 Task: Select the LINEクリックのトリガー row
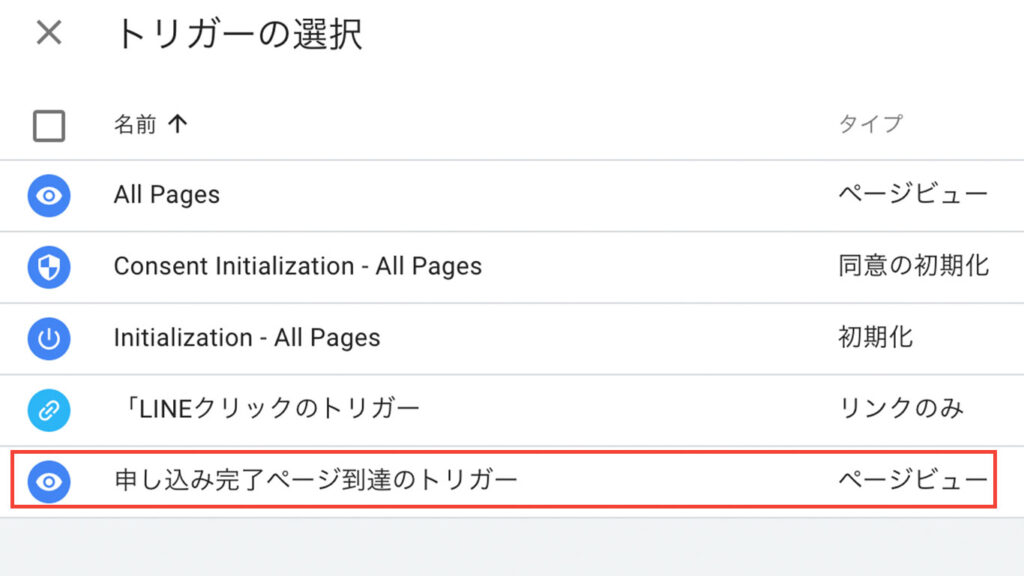pos(512,410)
